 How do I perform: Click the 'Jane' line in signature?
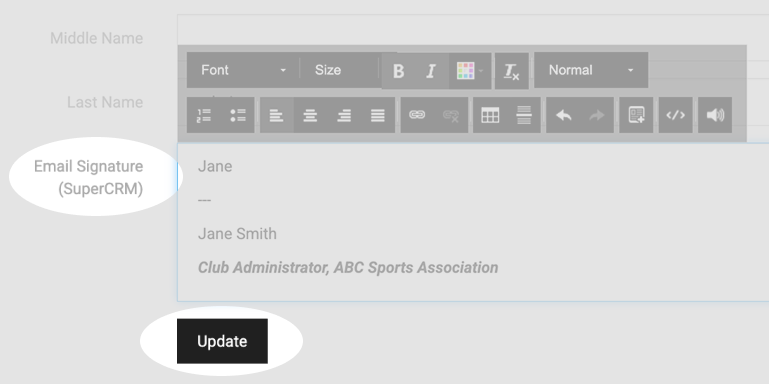(215, 167)
